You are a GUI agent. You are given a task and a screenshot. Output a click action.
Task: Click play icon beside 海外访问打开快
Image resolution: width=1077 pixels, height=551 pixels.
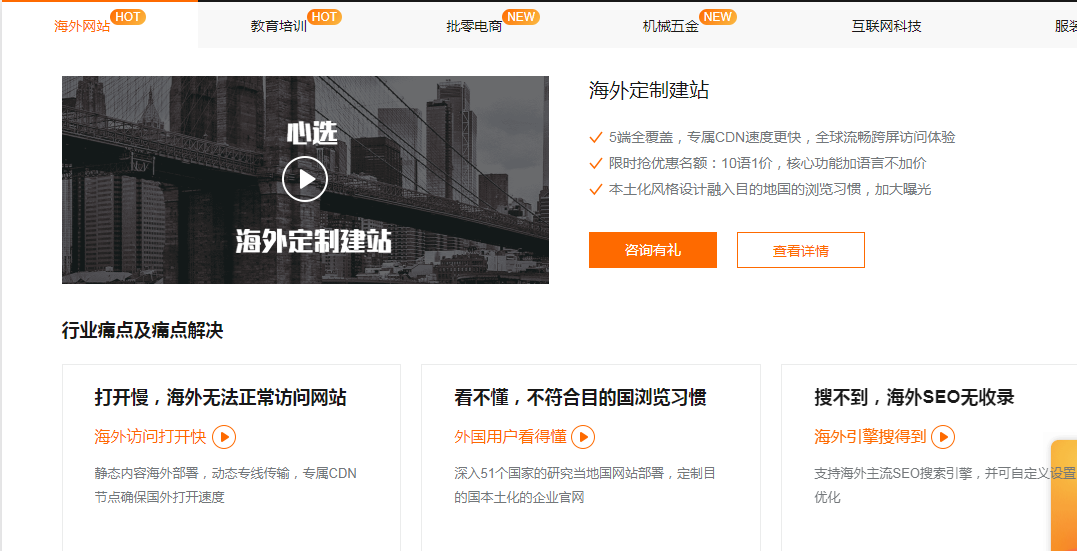point(224,437)
